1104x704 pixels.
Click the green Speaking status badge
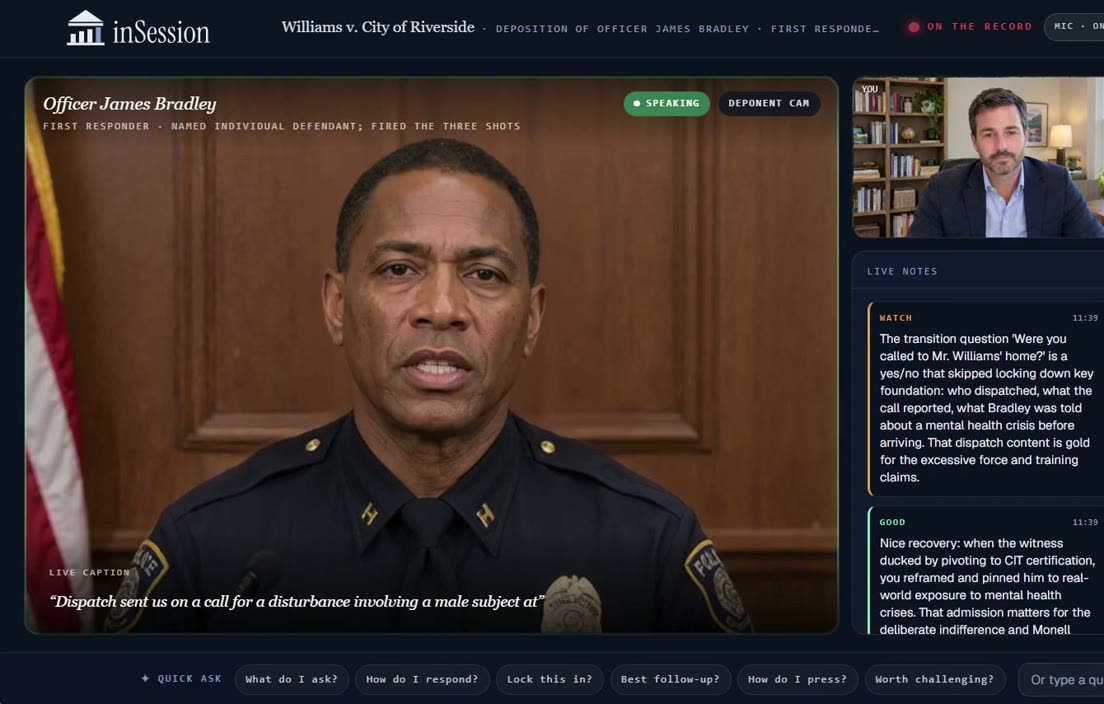[667, 103]
